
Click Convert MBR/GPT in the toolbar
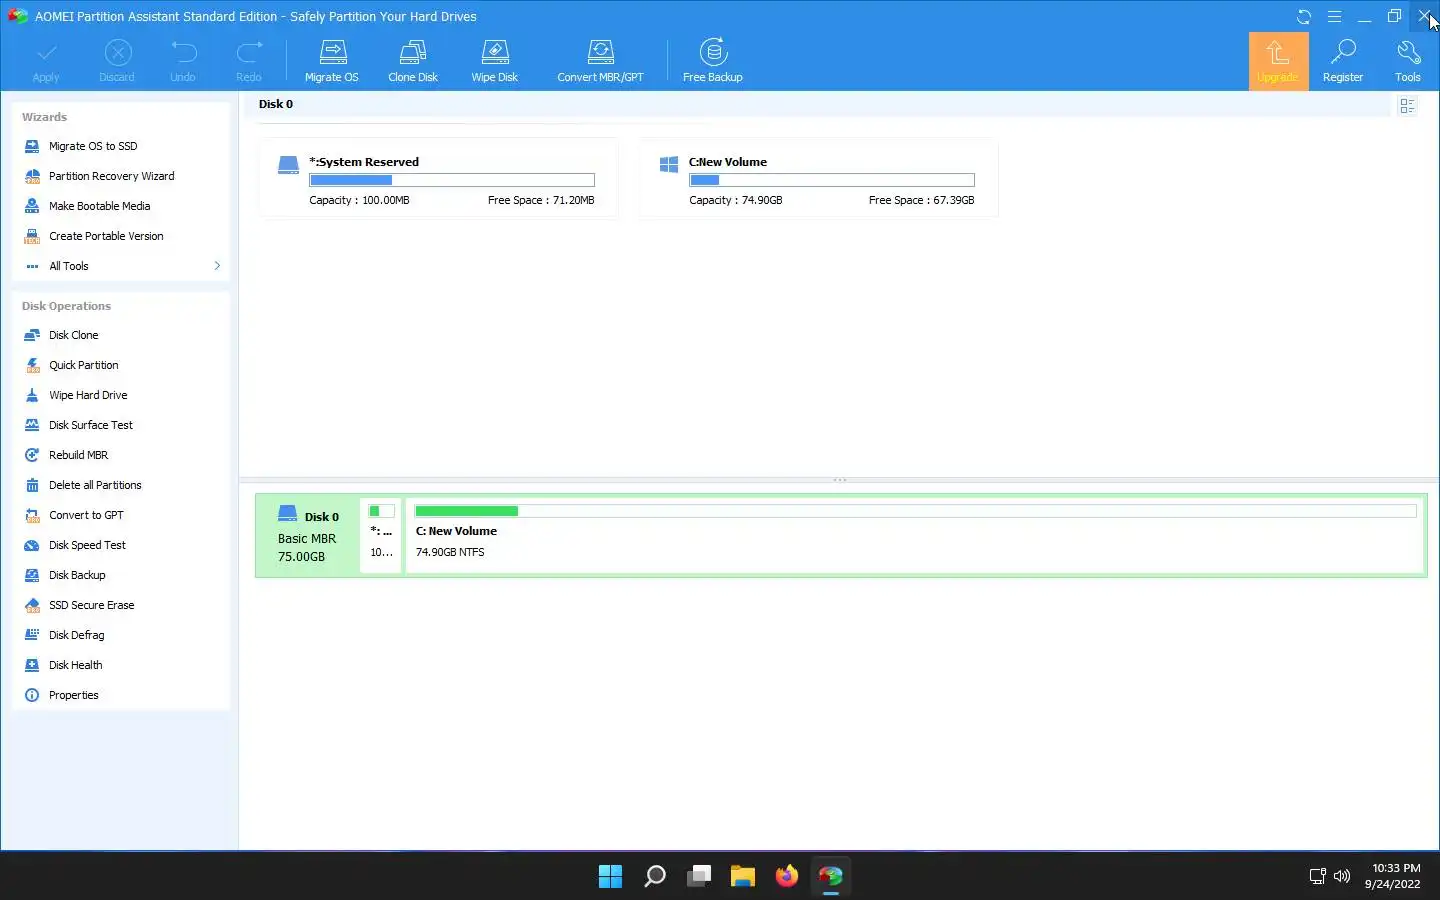600,61
